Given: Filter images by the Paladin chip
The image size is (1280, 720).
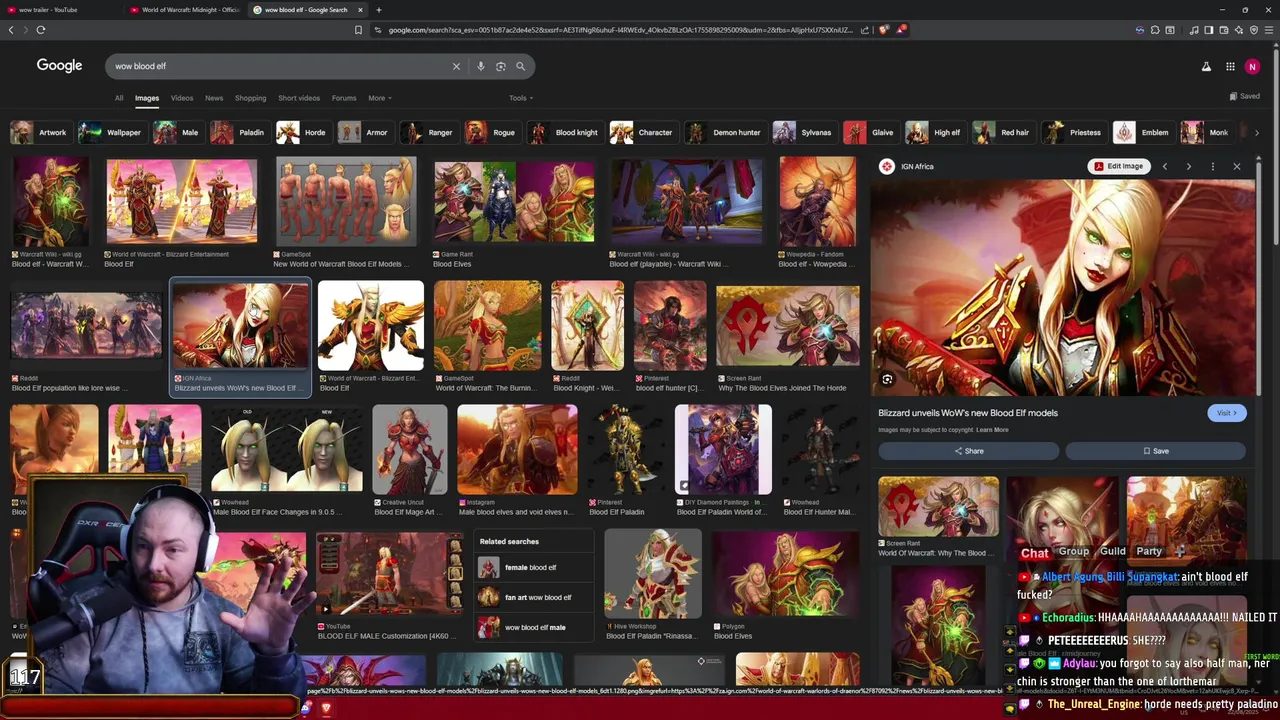Looking at the screenshot, I should [239, 132].
